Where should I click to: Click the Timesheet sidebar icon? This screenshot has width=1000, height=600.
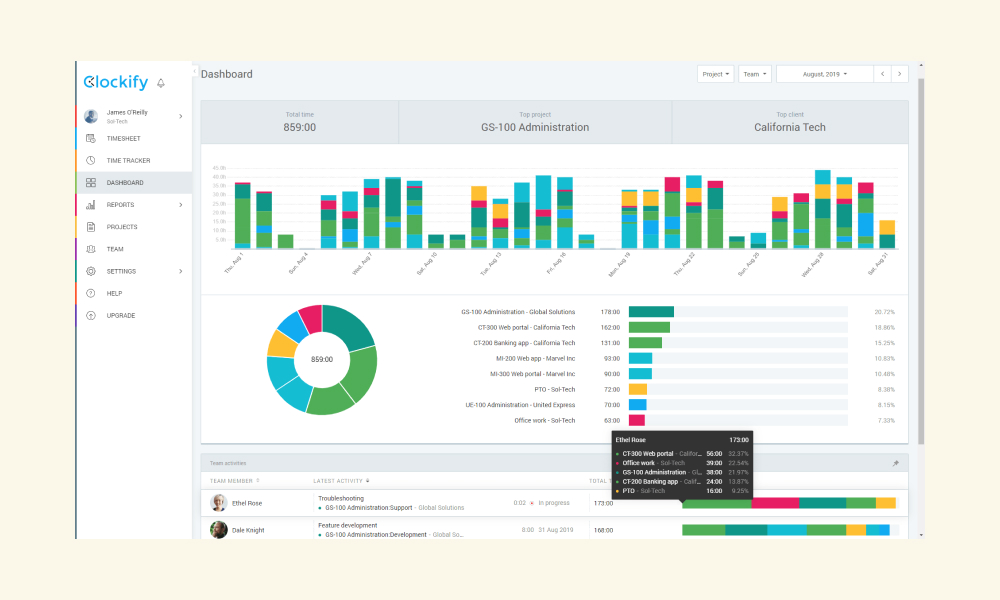pos(91,138)
